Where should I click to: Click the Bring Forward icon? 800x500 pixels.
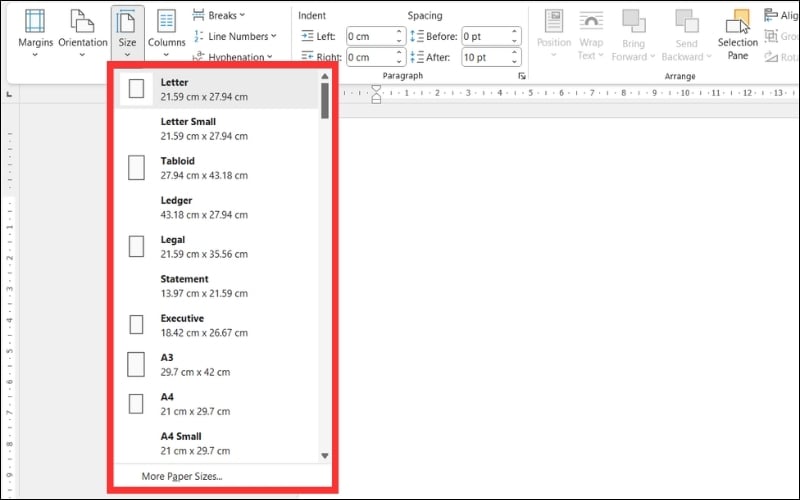coord(634,21)
